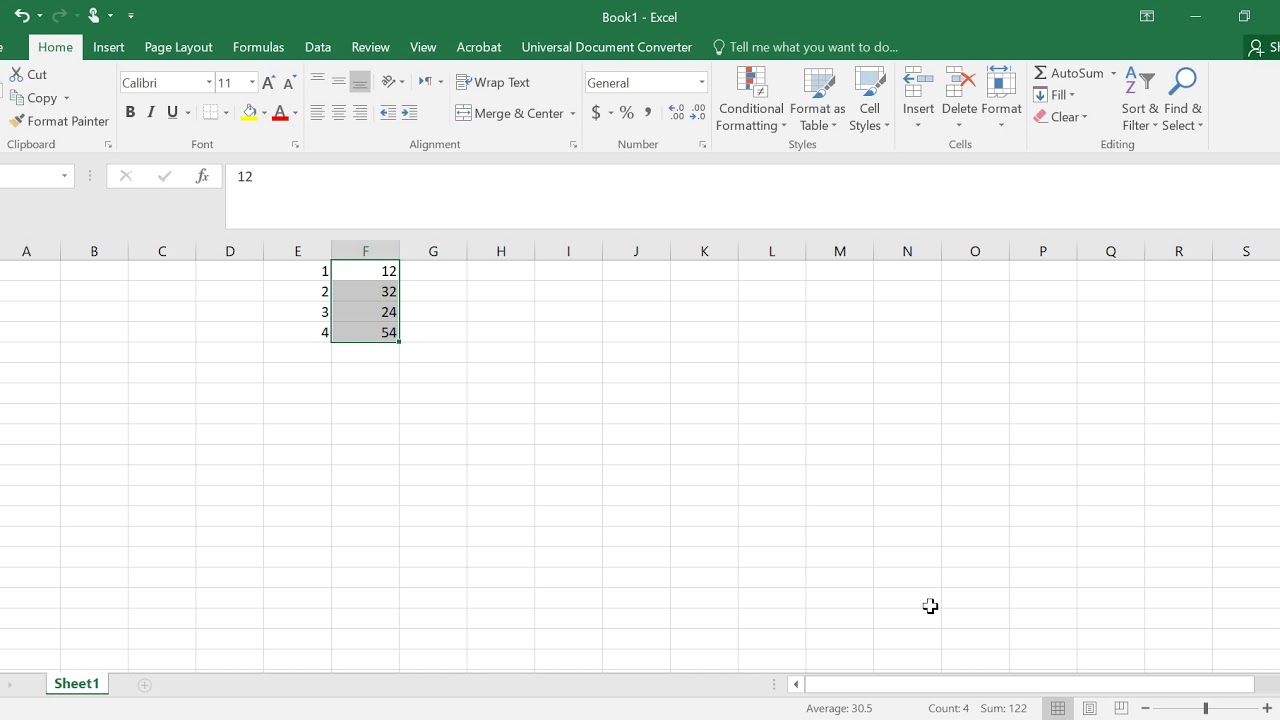Viewport: 1280px width, 720px height.
Task: Click Increase Indent icon
Action: 409,113
